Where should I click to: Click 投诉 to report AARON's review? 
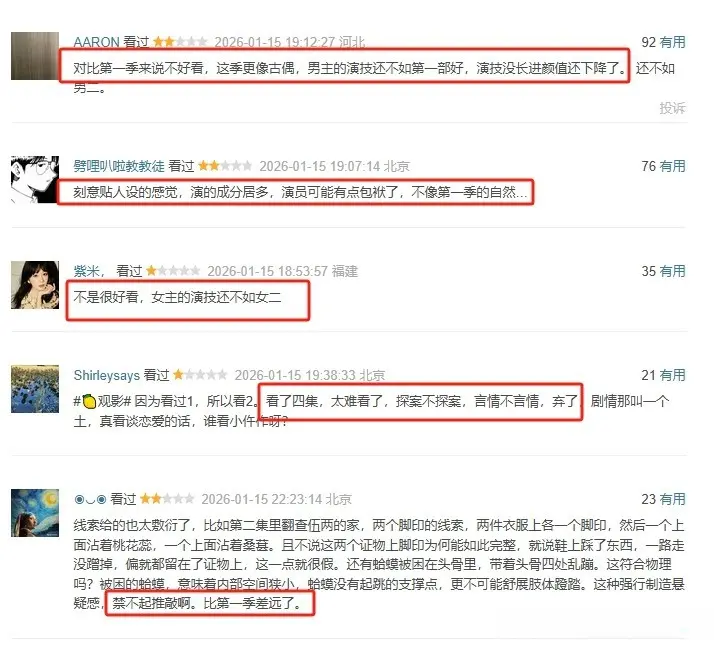pos(673,108)
